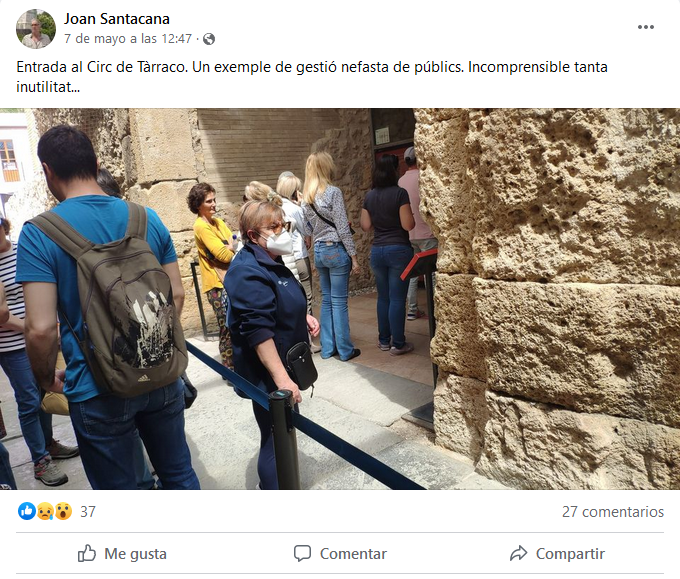Click the share arrow icon
Image resolution: width=680 pixels, height=579 pixels.
coord(518,553)
